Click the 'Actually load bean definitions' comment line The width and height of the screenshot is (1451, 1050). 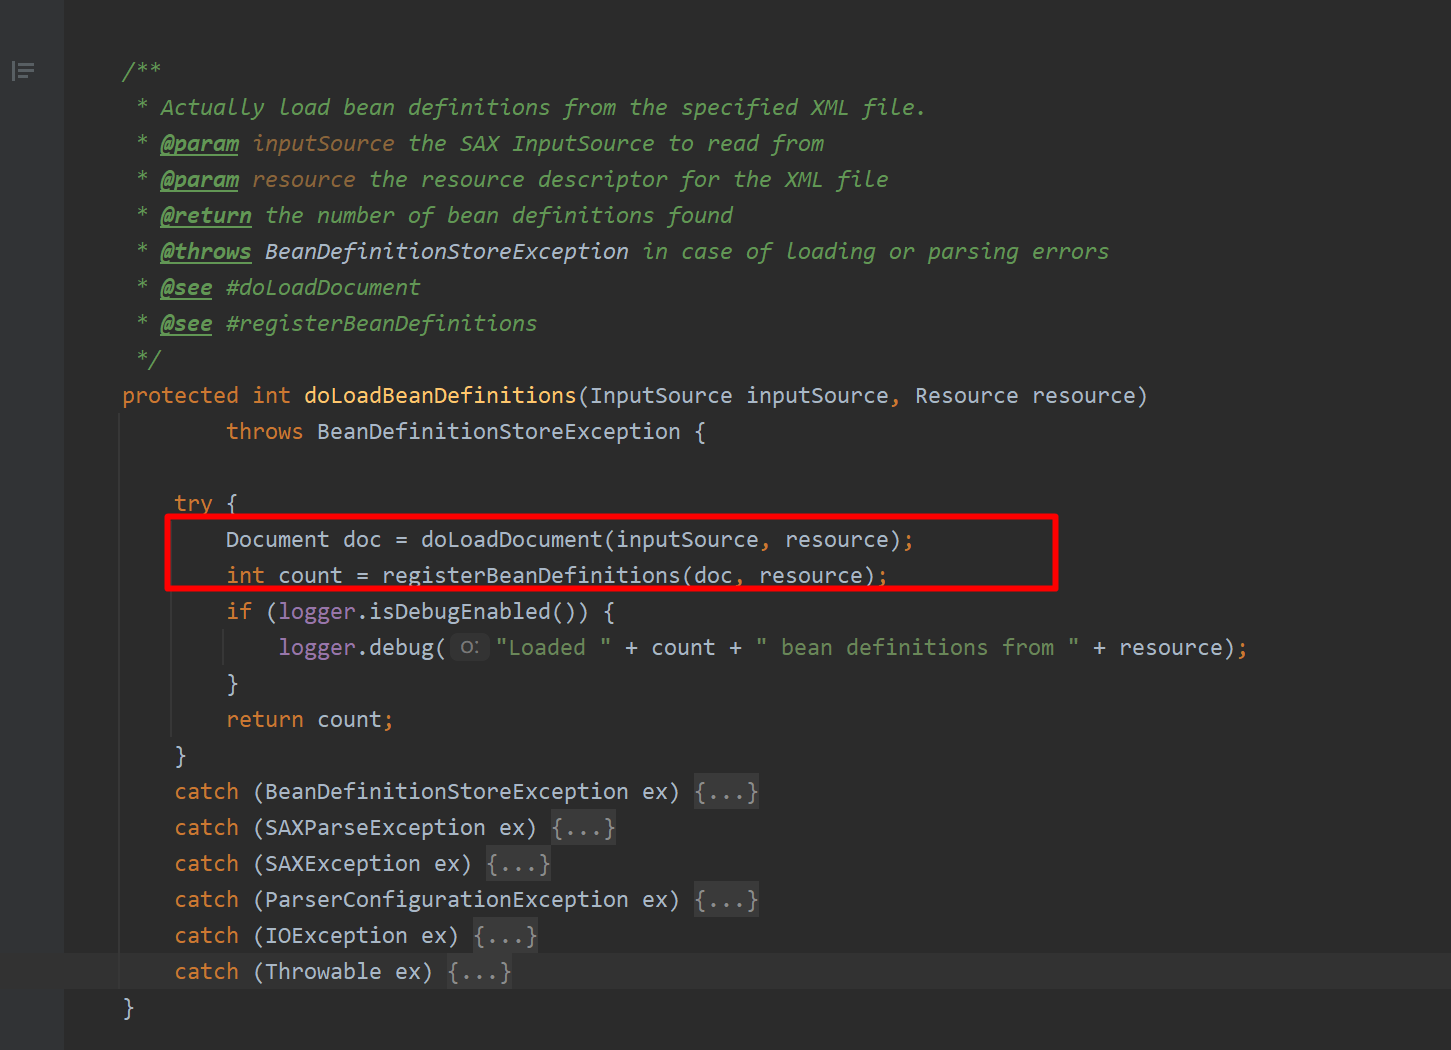pyautogui.click(x=543, y=108)
